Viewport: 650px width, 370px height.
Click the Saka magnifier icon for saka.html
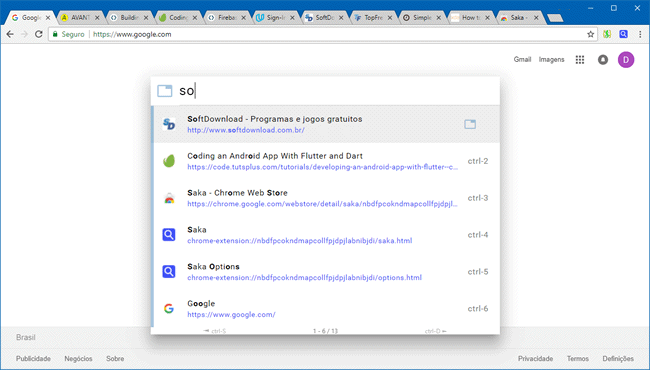(169, 235)
